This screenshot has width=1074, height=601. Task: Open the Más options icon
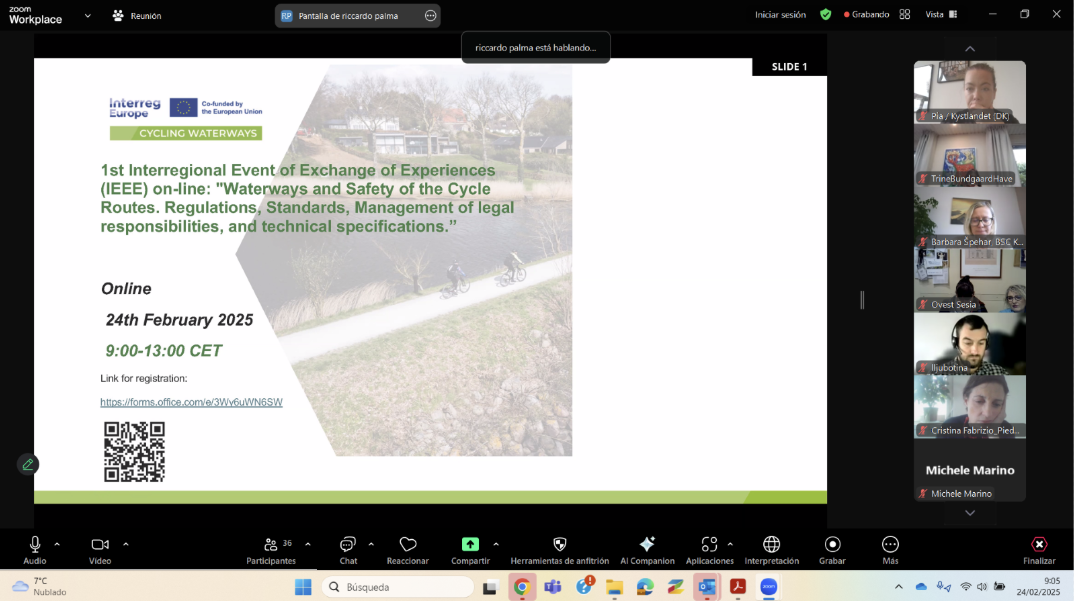[889, 545]
